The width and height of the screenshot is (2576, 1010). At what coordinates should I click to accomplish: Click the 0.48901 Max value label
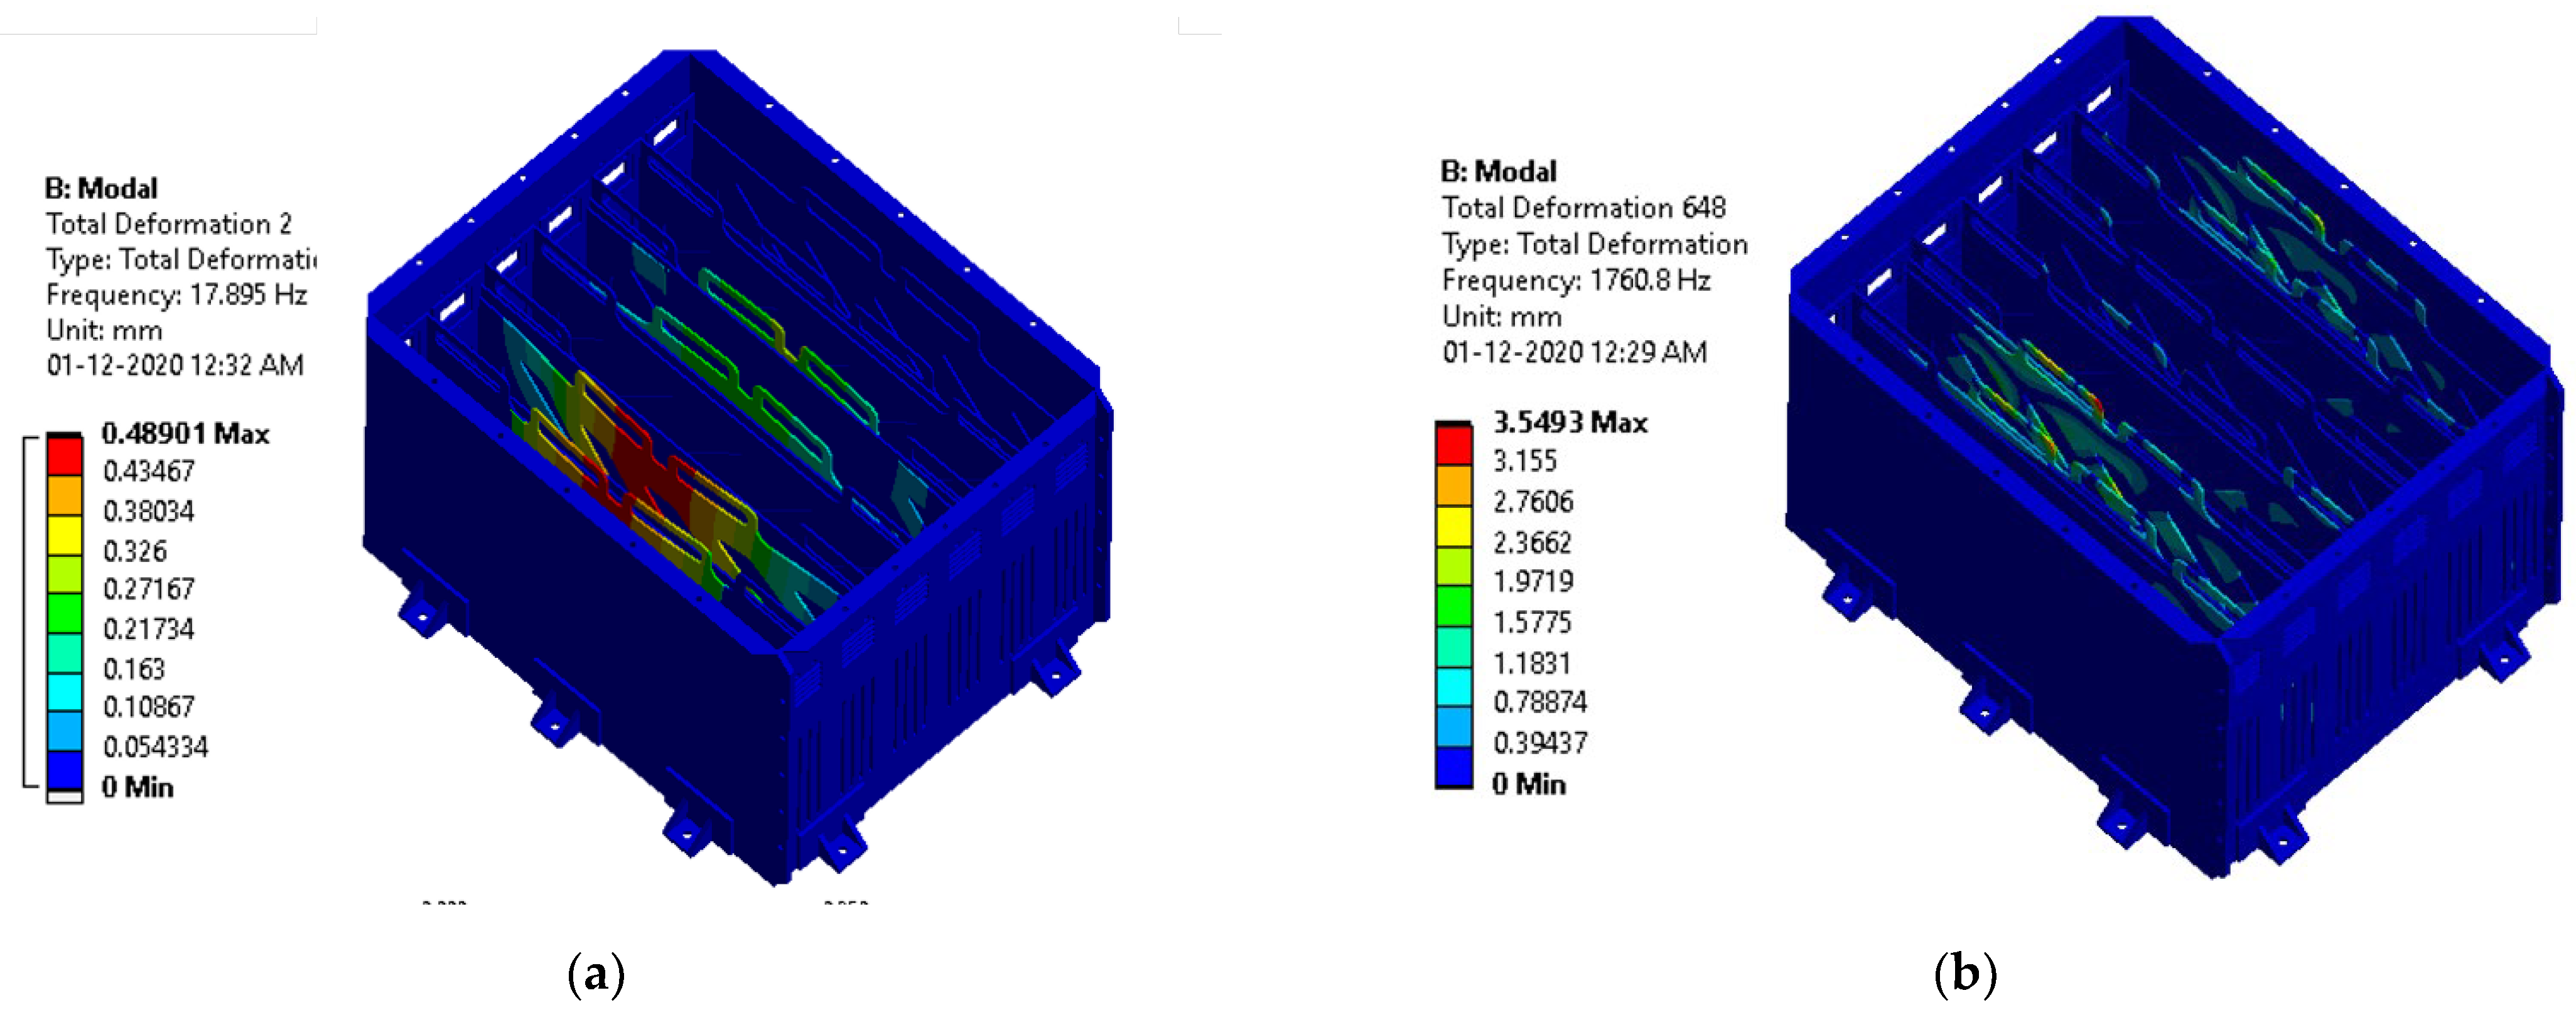185,434
